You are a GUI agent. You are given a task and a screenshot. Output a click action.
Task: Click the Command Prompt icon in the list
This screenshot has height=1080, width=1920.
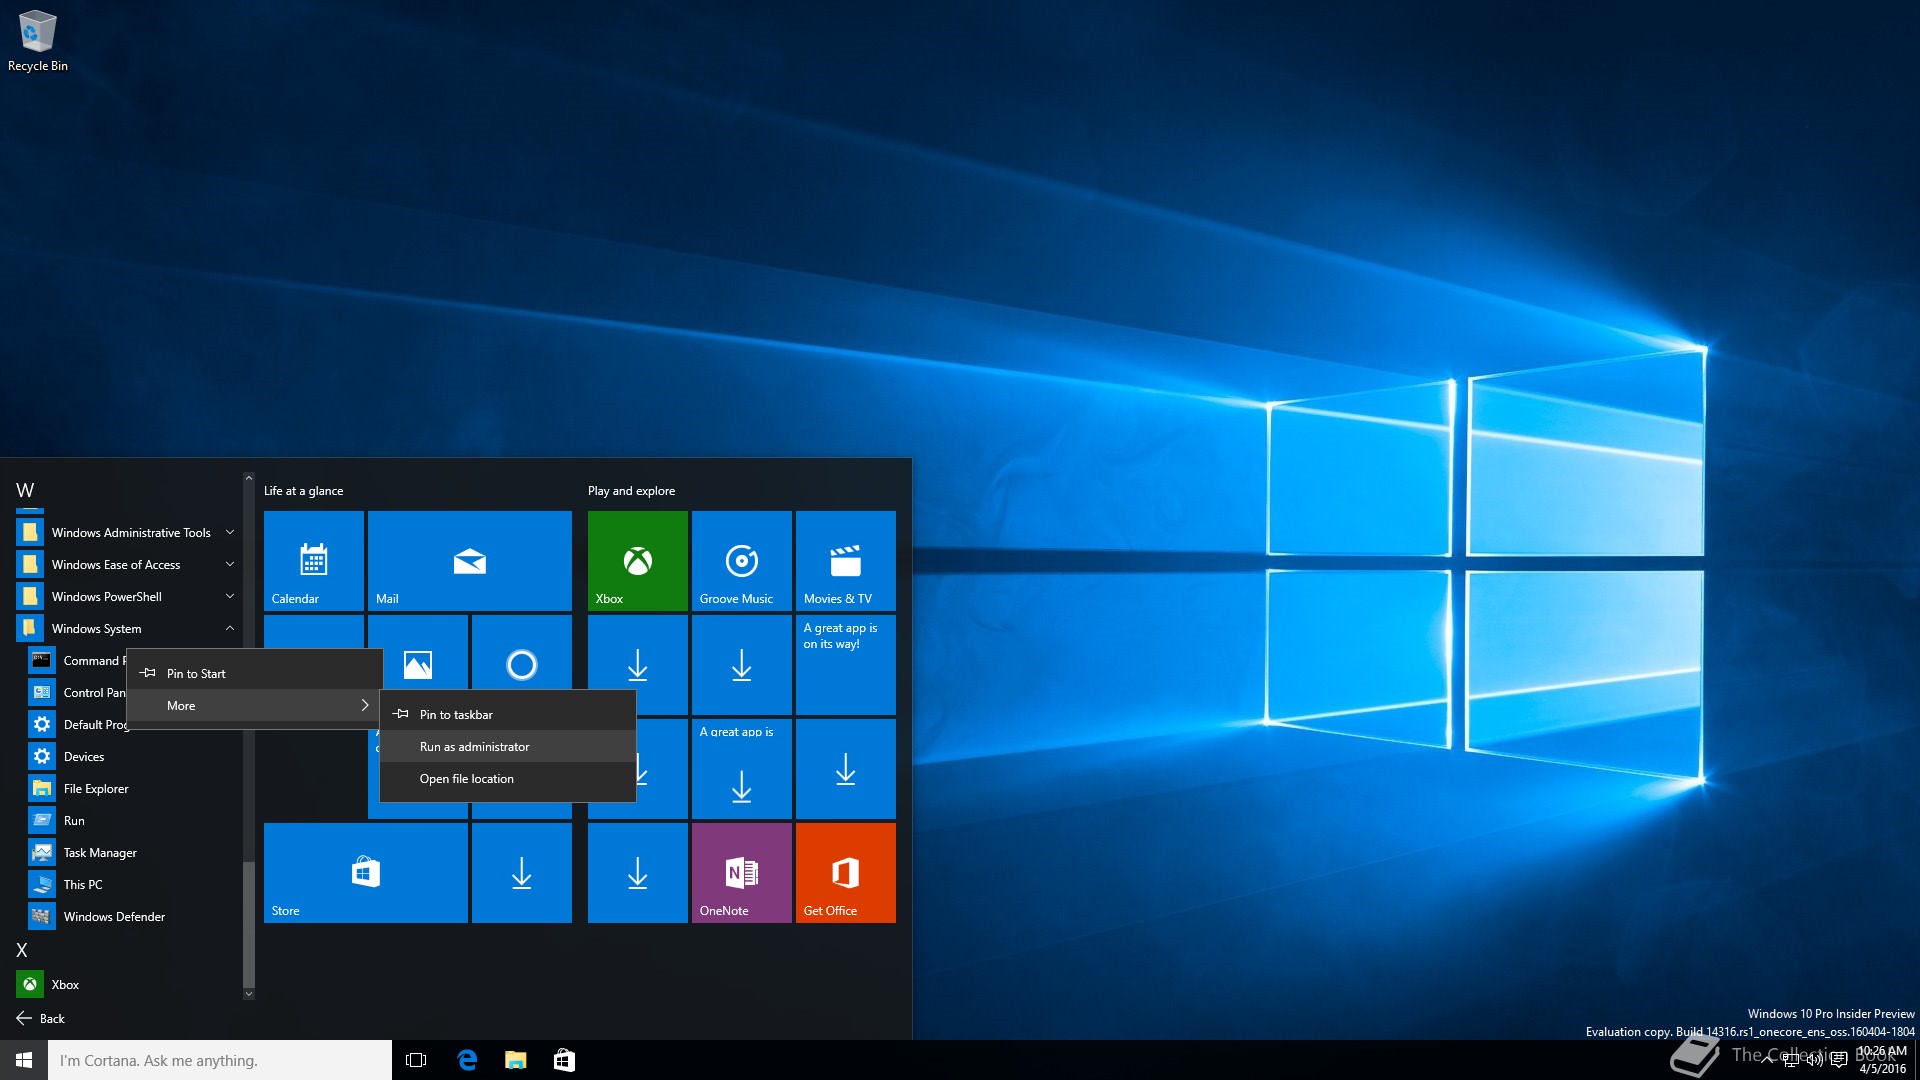point(42,660)
